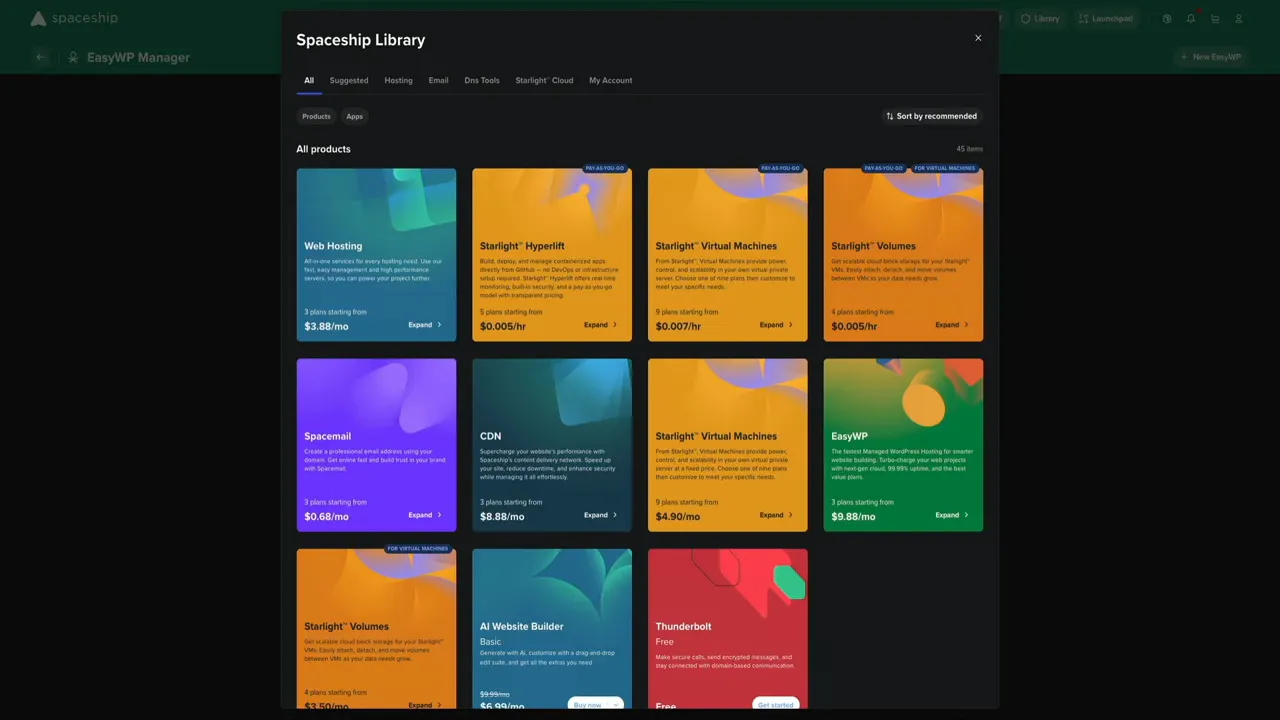Open the Sort by recommended dropdown
1280x720 pixels.
[x=931, y=116]
